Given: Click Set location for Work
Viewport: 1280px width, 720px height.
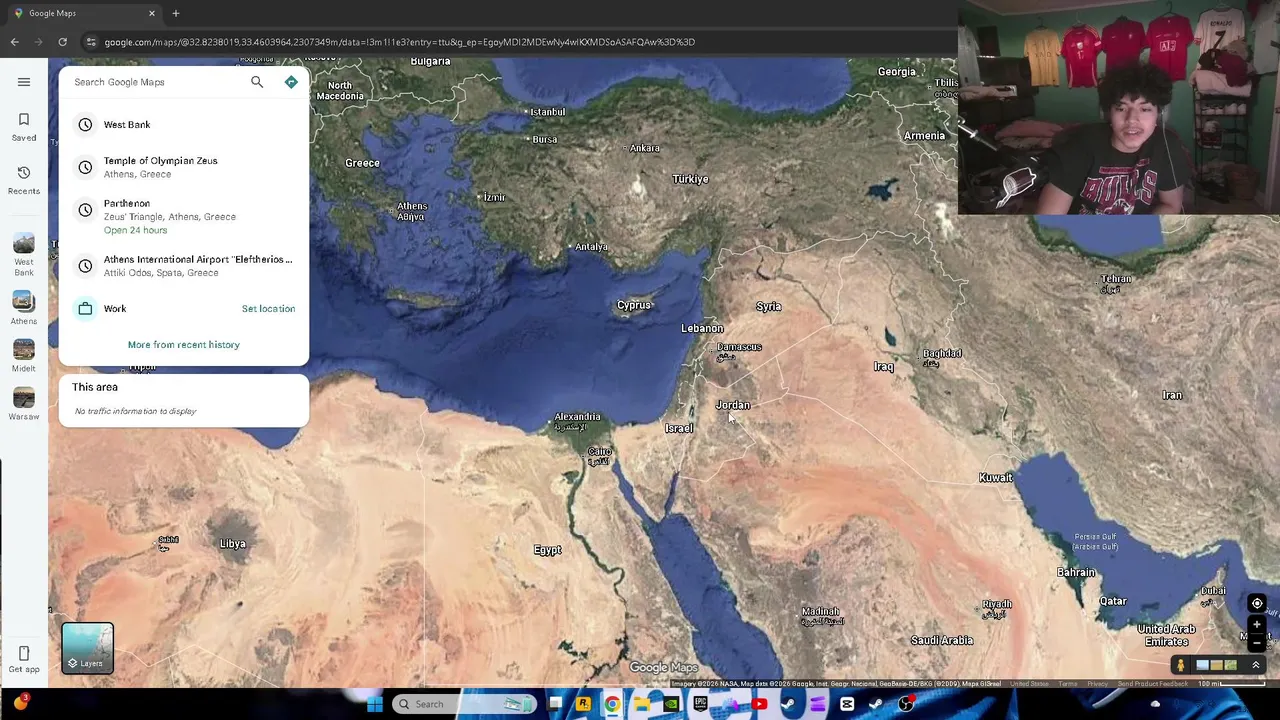Looking at the screenshot, I should [x=268, y=309].
